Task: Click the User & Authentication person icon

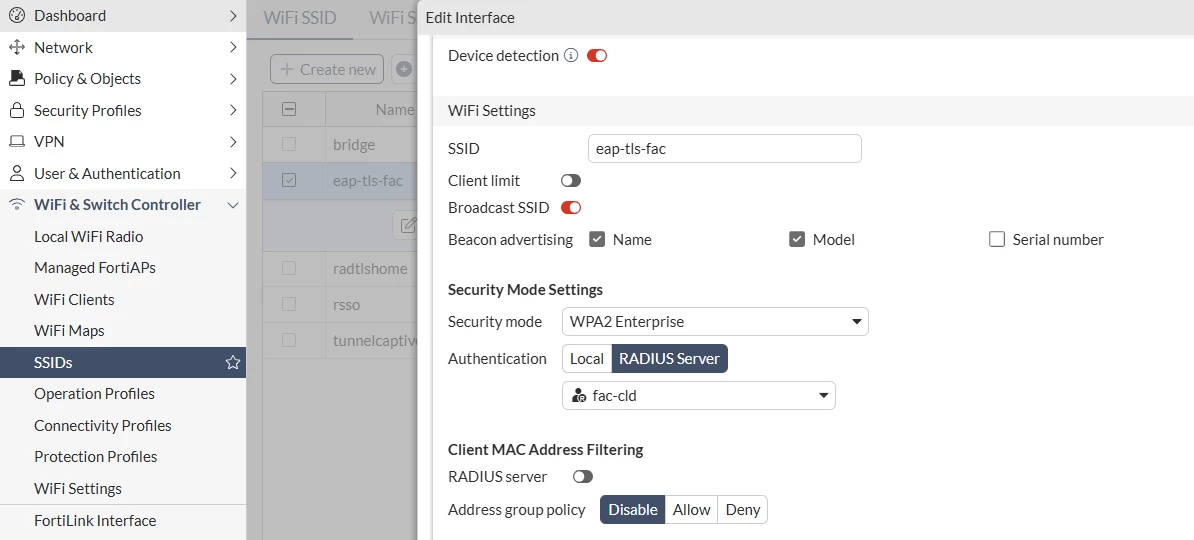Action: coord(17,174)
